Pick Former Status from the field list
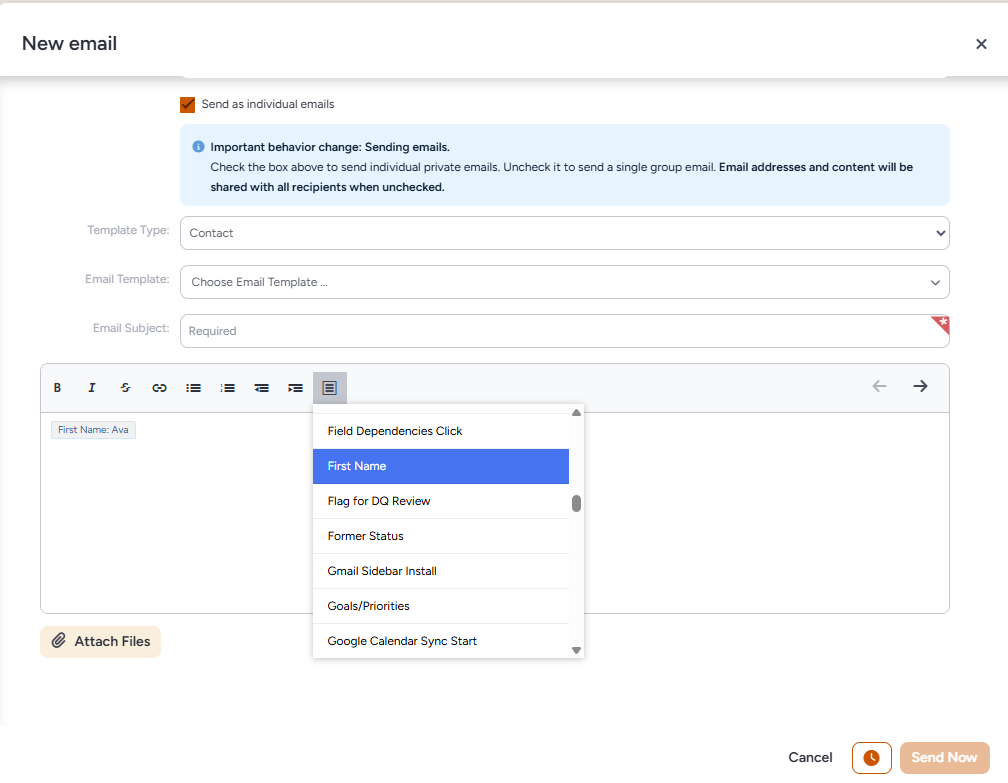Image resolution: width=1008 pixels, height=783 pixels. [x=441, y=536]
